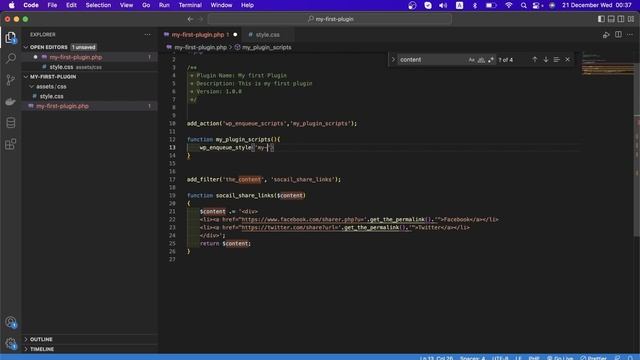Open the Run menu

point(164,5)
